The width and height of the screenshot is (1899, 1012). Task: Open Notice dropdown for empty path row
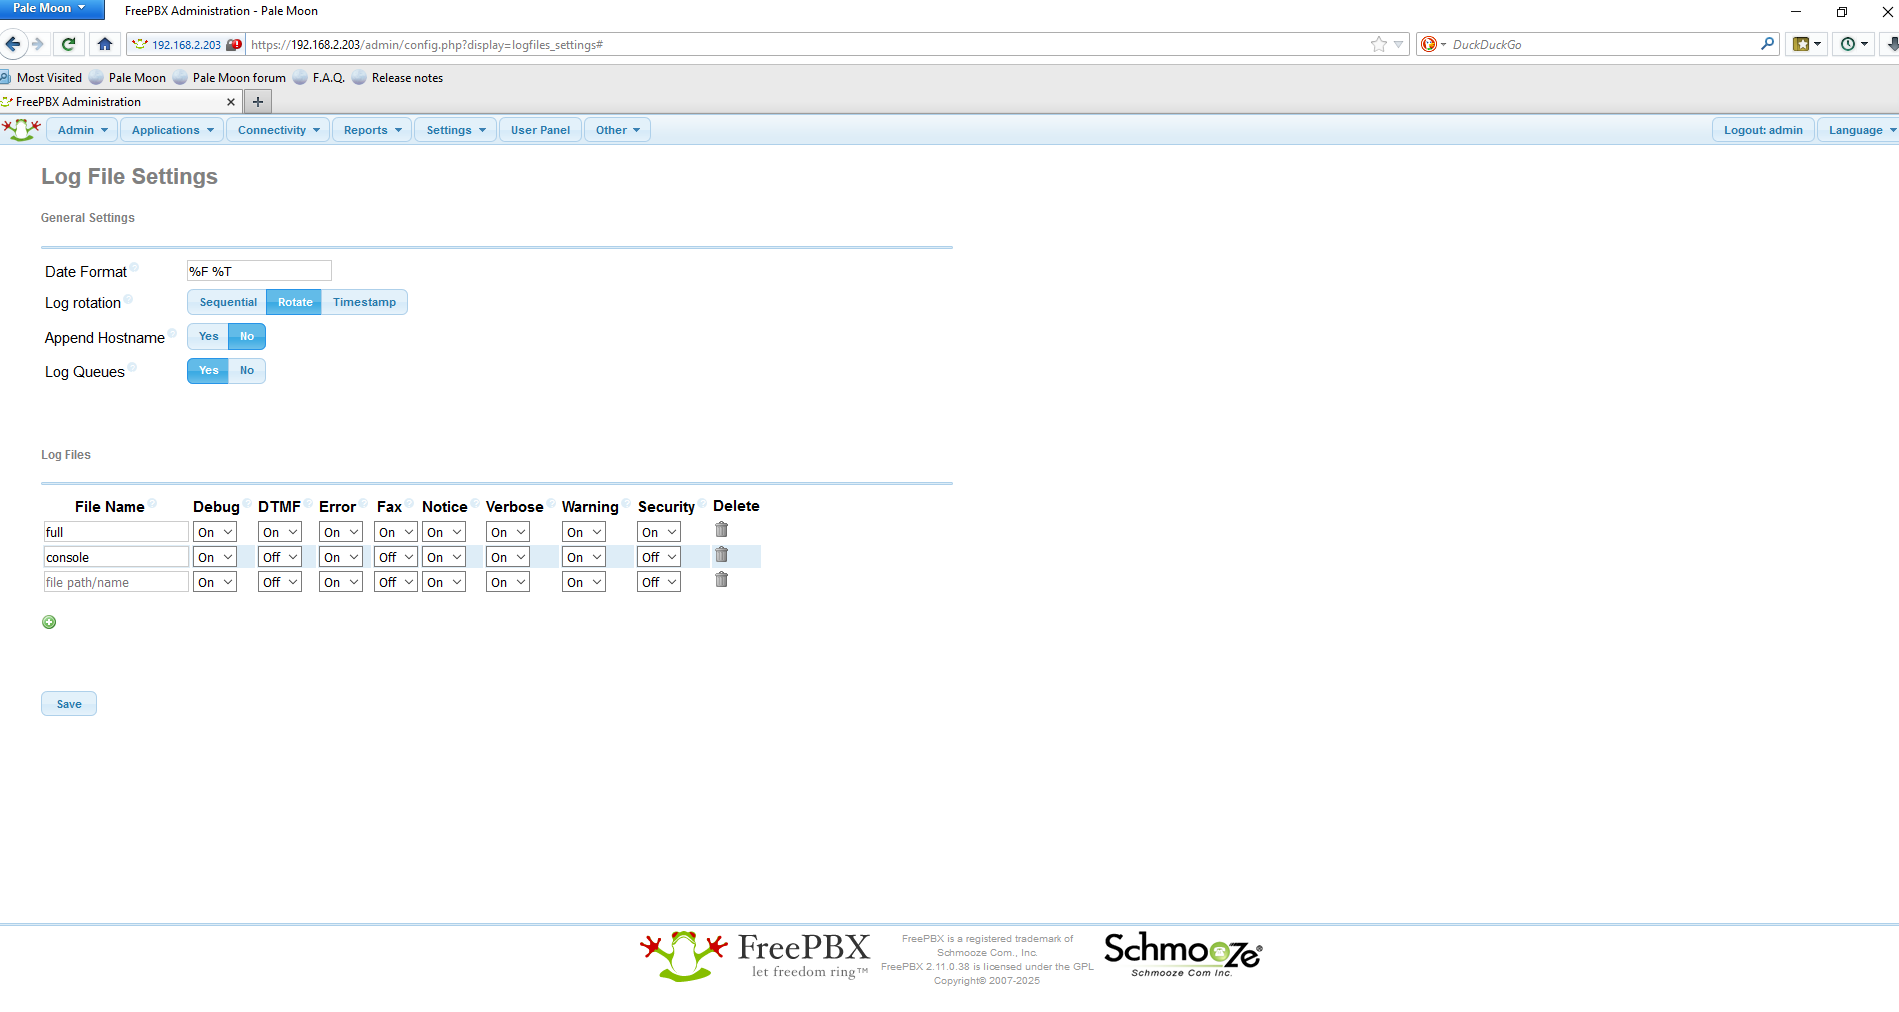pyautogui.click(x=444, y=582)
